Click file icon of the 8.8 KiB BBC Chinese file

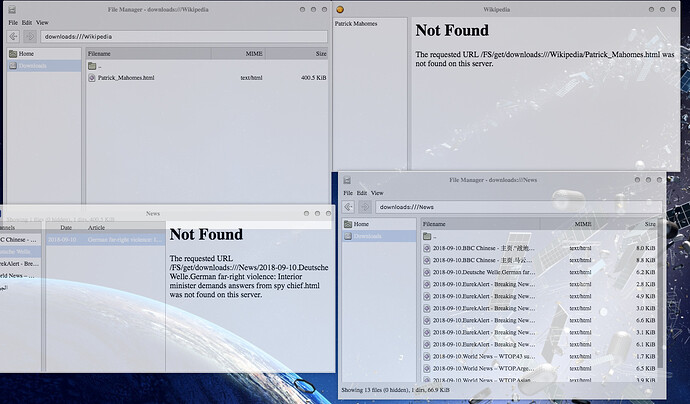[426, 260]
